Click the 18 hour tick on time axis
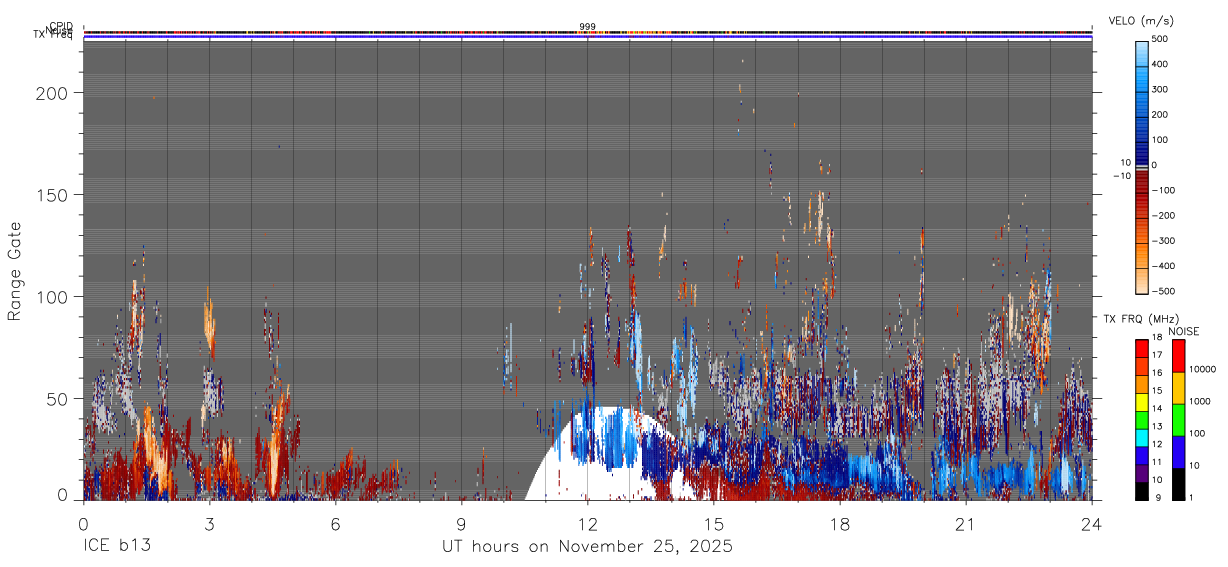The width and height of the screenshot is (1228, 567). point(839,524)
